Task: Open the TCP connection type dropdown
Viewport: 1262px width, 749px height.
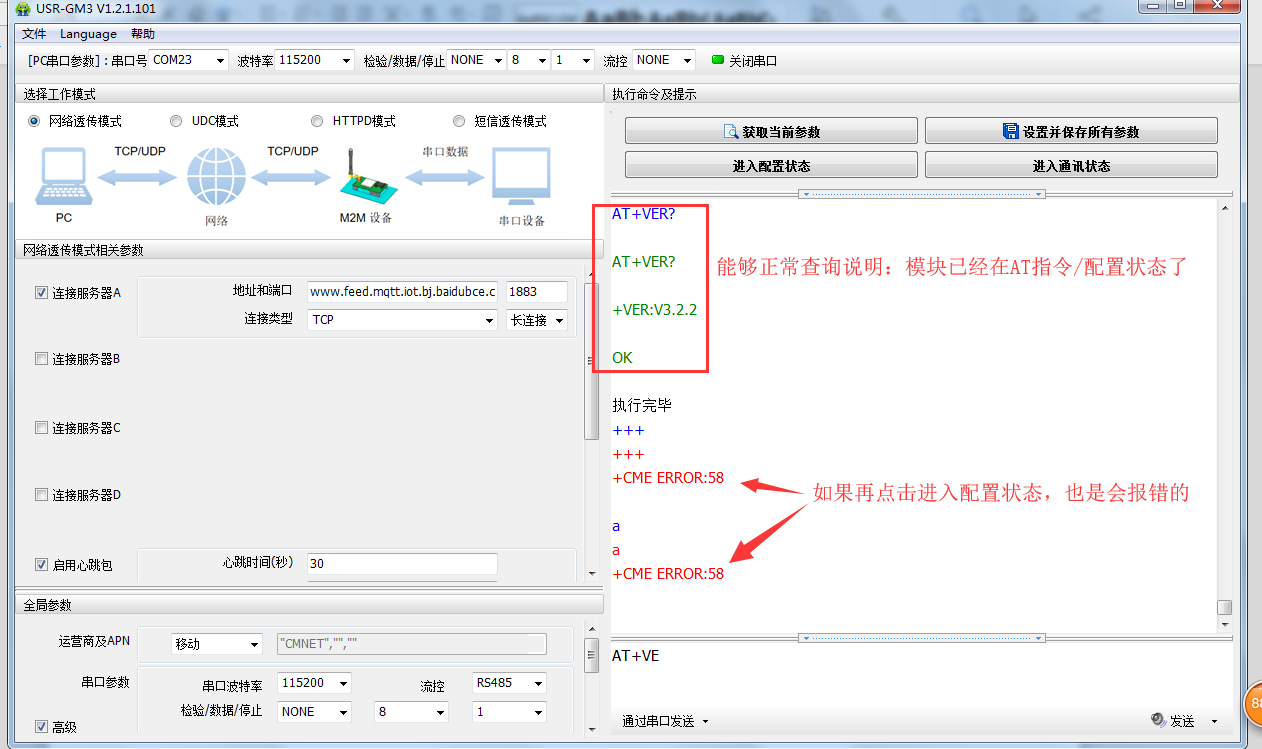Action: click(403, 320)
